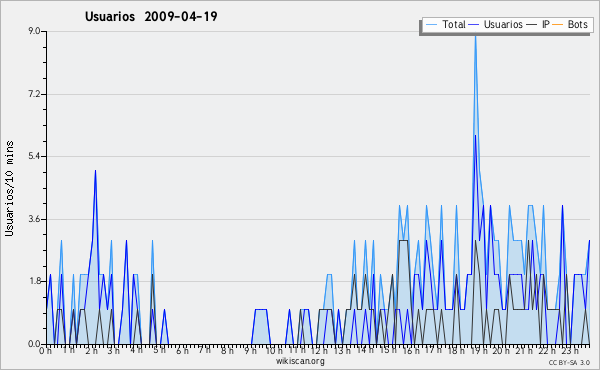The width and height of the screenshot is (600, 370).
Task: Click the 'CC BY-SA 3.0' license text
Action: (569, 362)
